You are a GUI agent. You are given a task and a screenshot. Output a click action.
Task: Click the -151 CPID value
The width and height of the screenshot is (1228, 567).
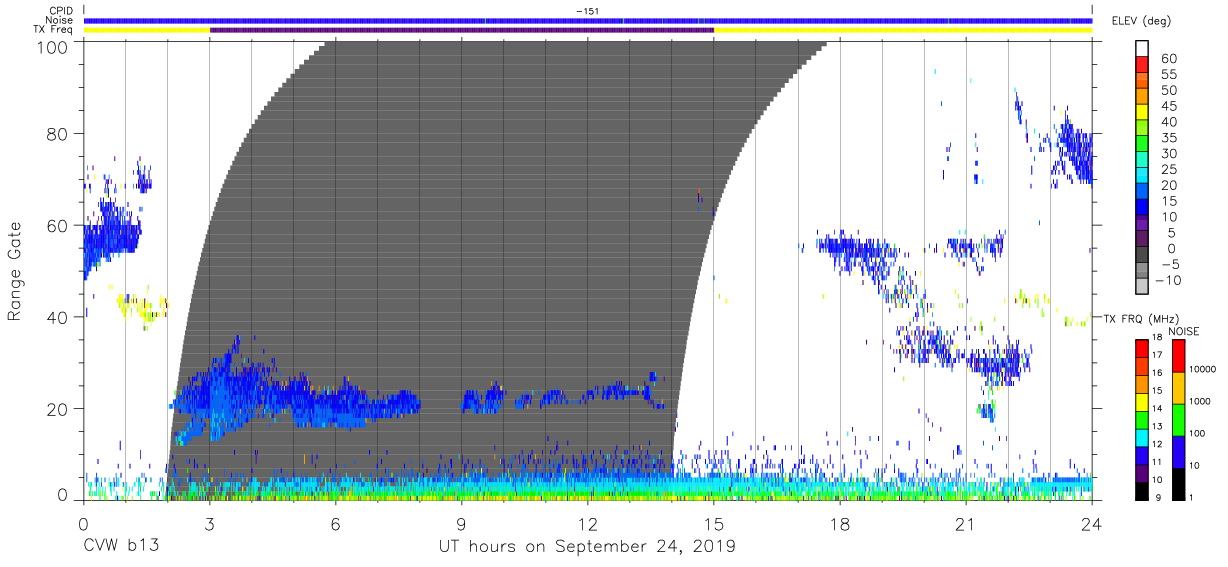(x=587, y=10)
